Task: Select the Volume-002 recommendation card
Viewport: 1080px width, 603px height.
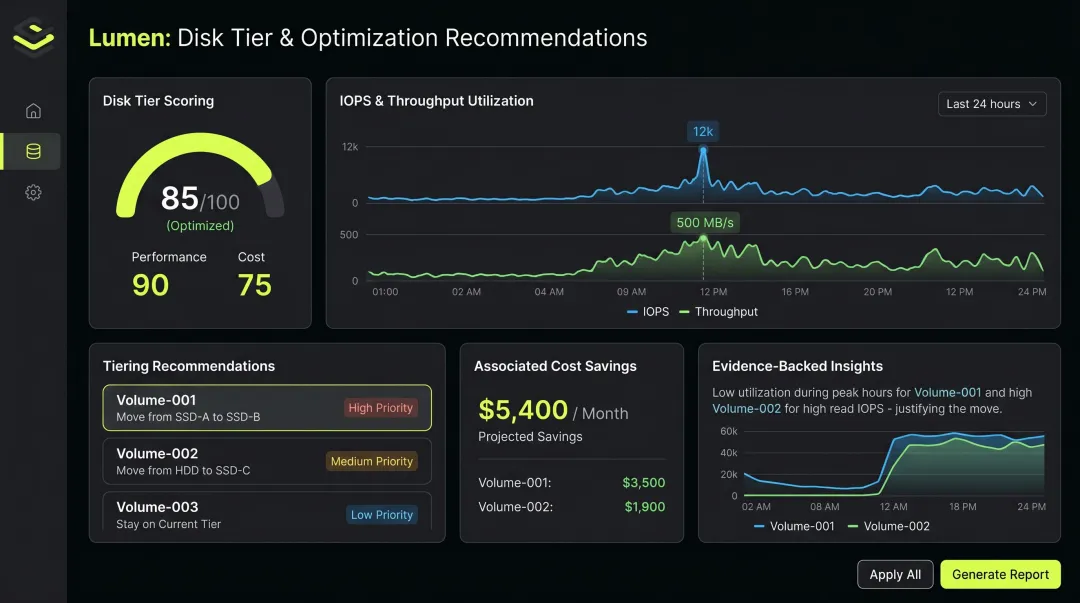Action: 267,461
